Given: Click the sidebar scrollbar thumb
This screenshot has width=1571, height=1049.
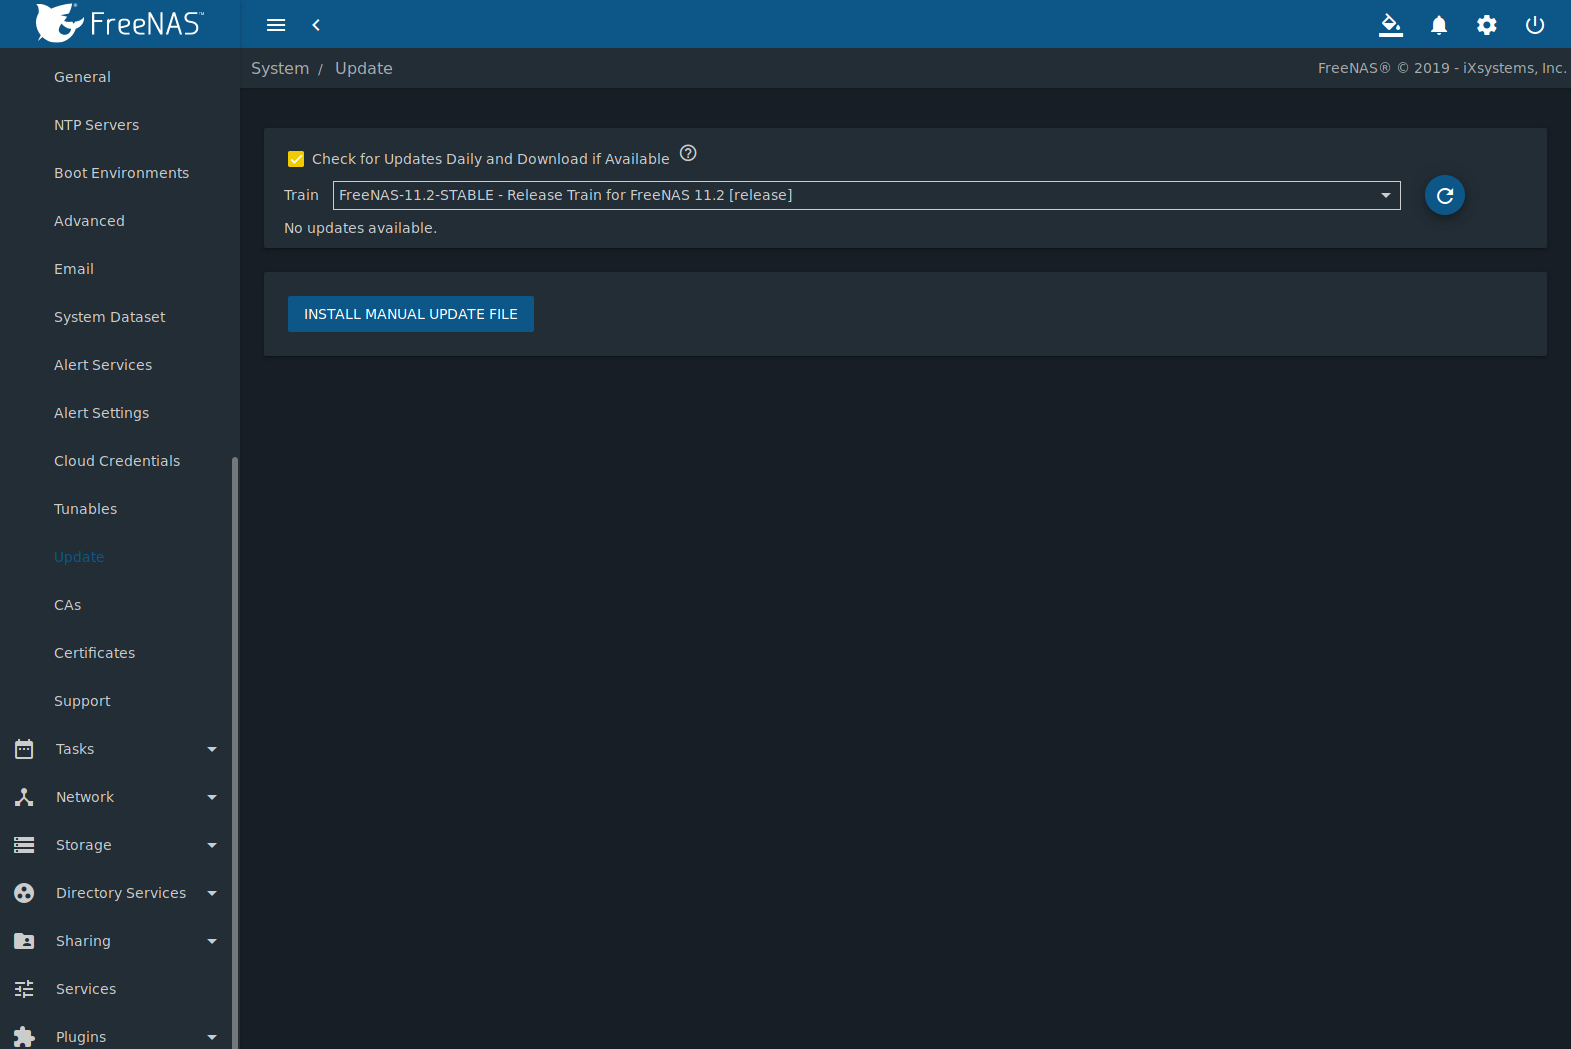Looking at the screenshot, I should coord(235,752).
